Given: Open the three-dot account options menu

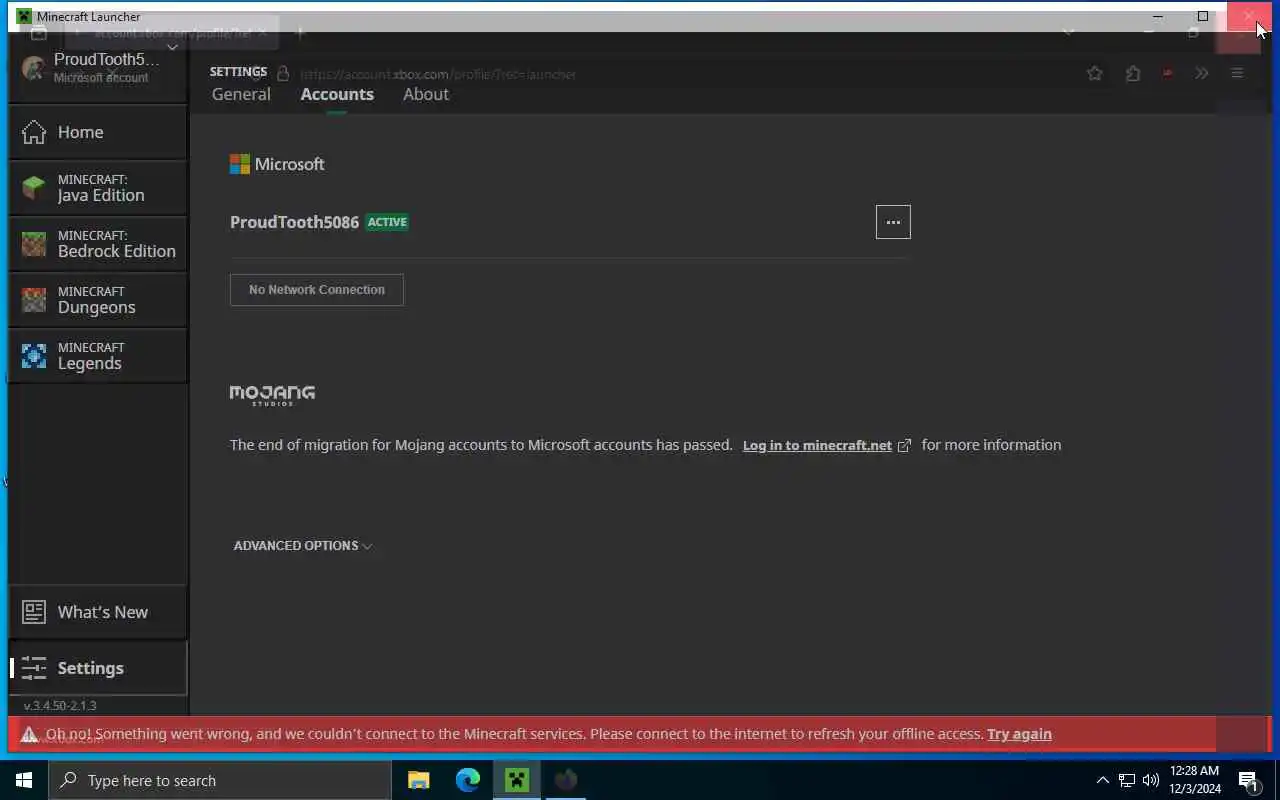Looking at the screenshot, I should point(893,222).
